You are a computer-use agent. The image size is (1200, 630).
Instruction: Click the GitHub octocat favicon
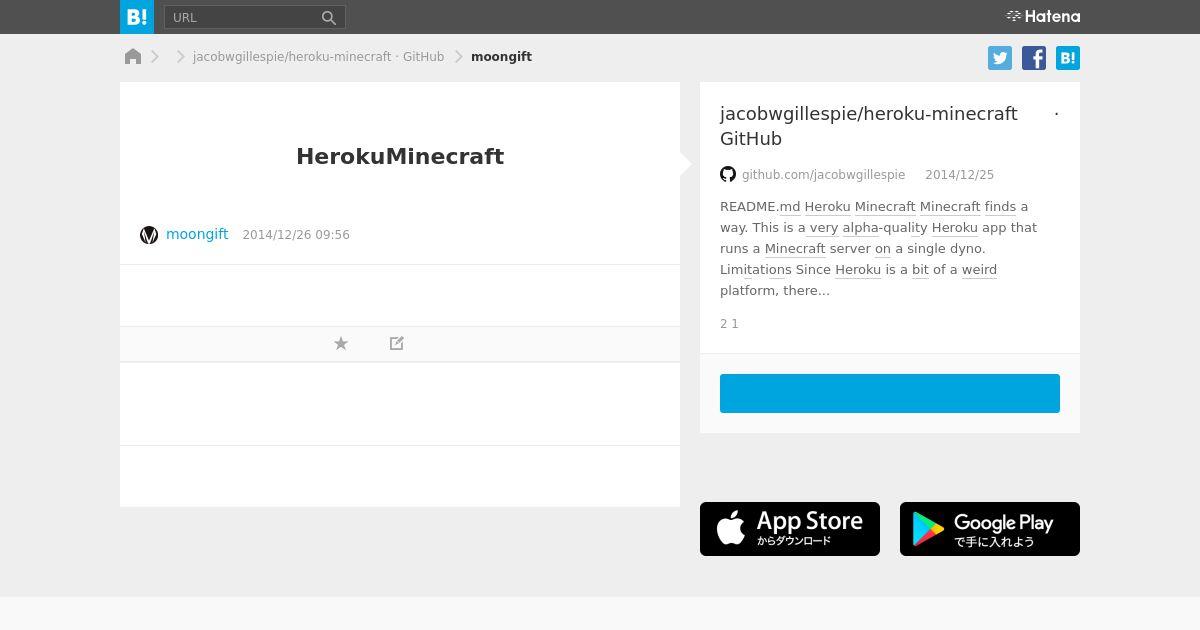click(728, 174)
